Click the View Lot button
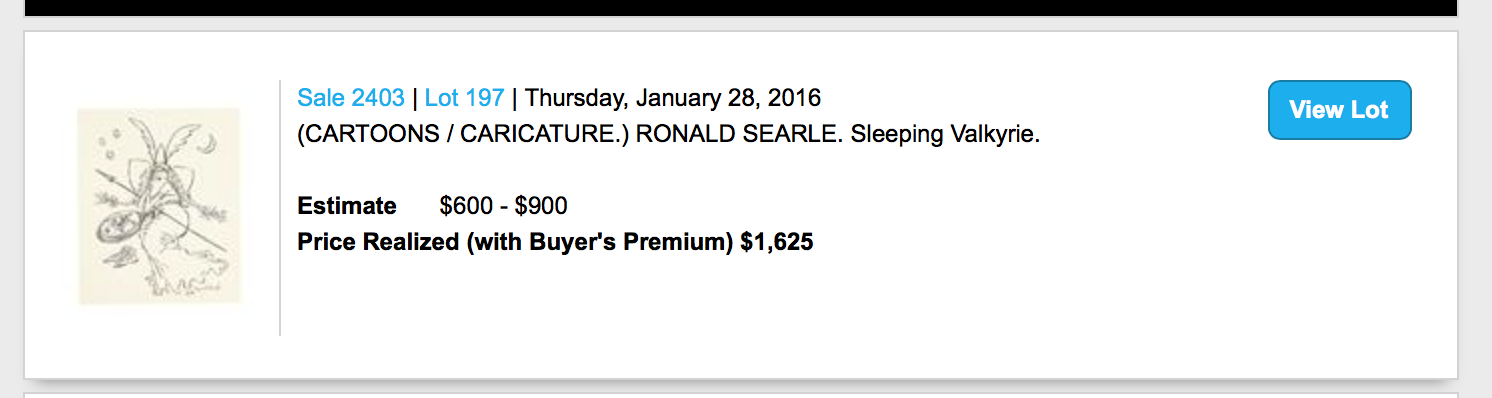The height and width of the screenshot is (398, 1492). [1339, 110]
